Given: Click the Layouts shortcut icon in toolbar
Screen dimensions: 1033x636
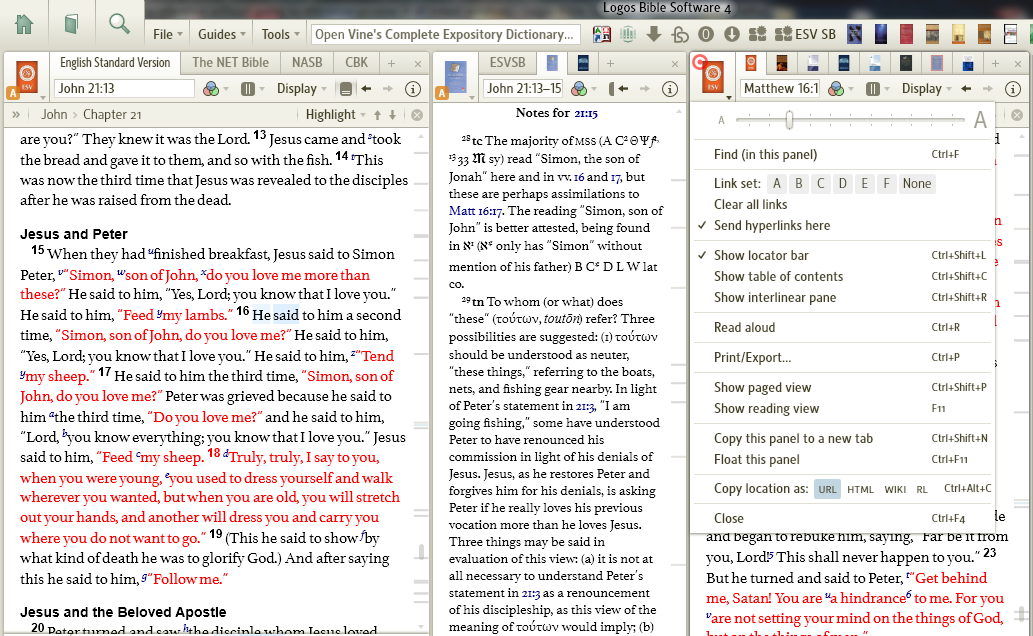Looking at the screenshot, I should click(601, 34).
